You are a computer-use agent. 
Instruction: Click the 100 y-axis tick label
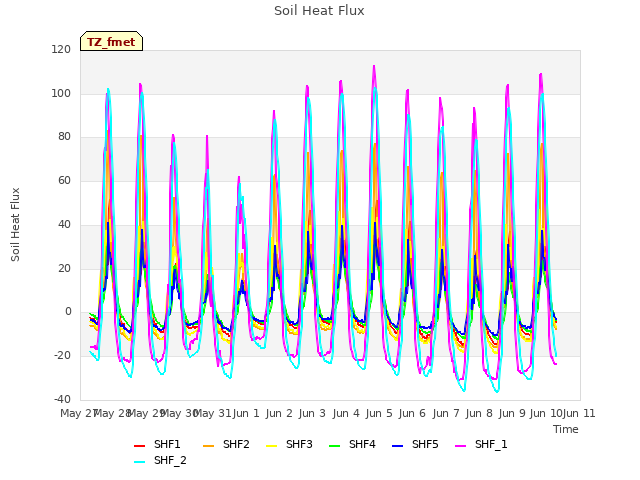click(61, 93)
